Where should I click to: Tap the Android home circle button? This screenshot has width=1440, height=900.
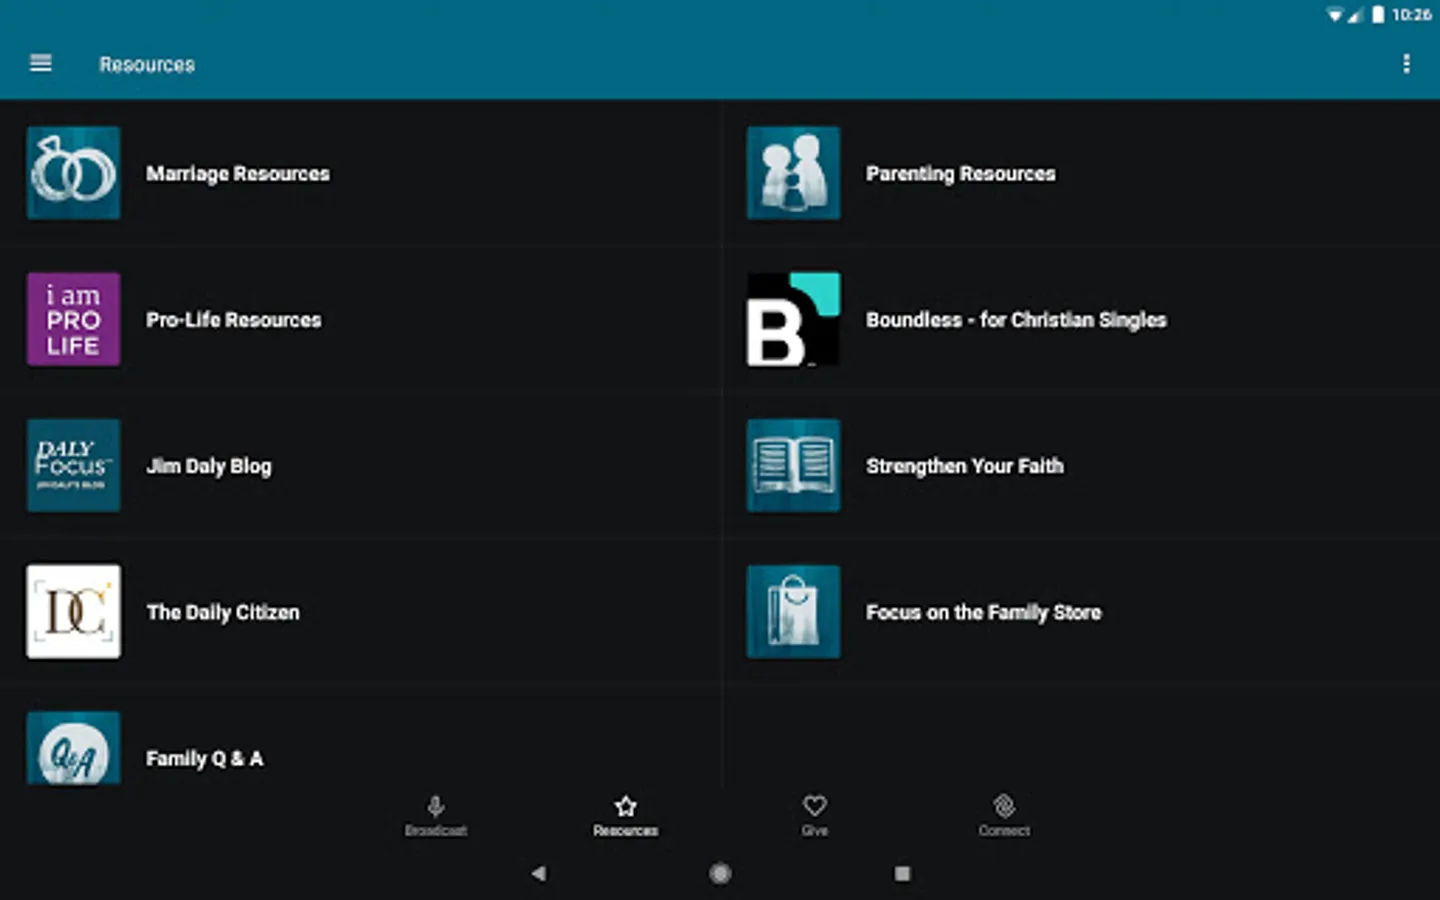coord(720,873)
